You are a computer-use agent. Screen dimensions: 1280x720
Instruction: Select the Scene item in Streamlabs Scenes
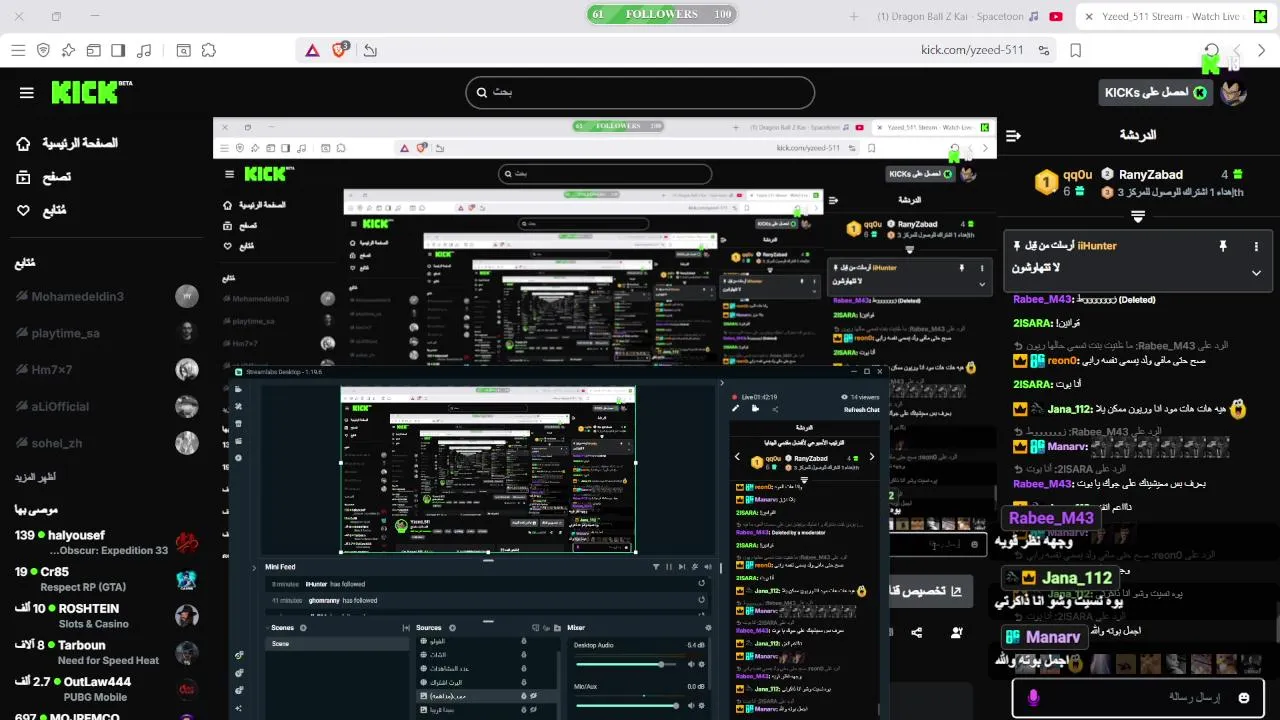337,643
